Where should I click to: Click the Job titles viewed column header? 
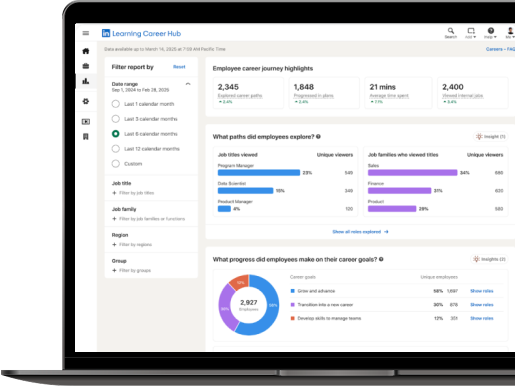238,155
